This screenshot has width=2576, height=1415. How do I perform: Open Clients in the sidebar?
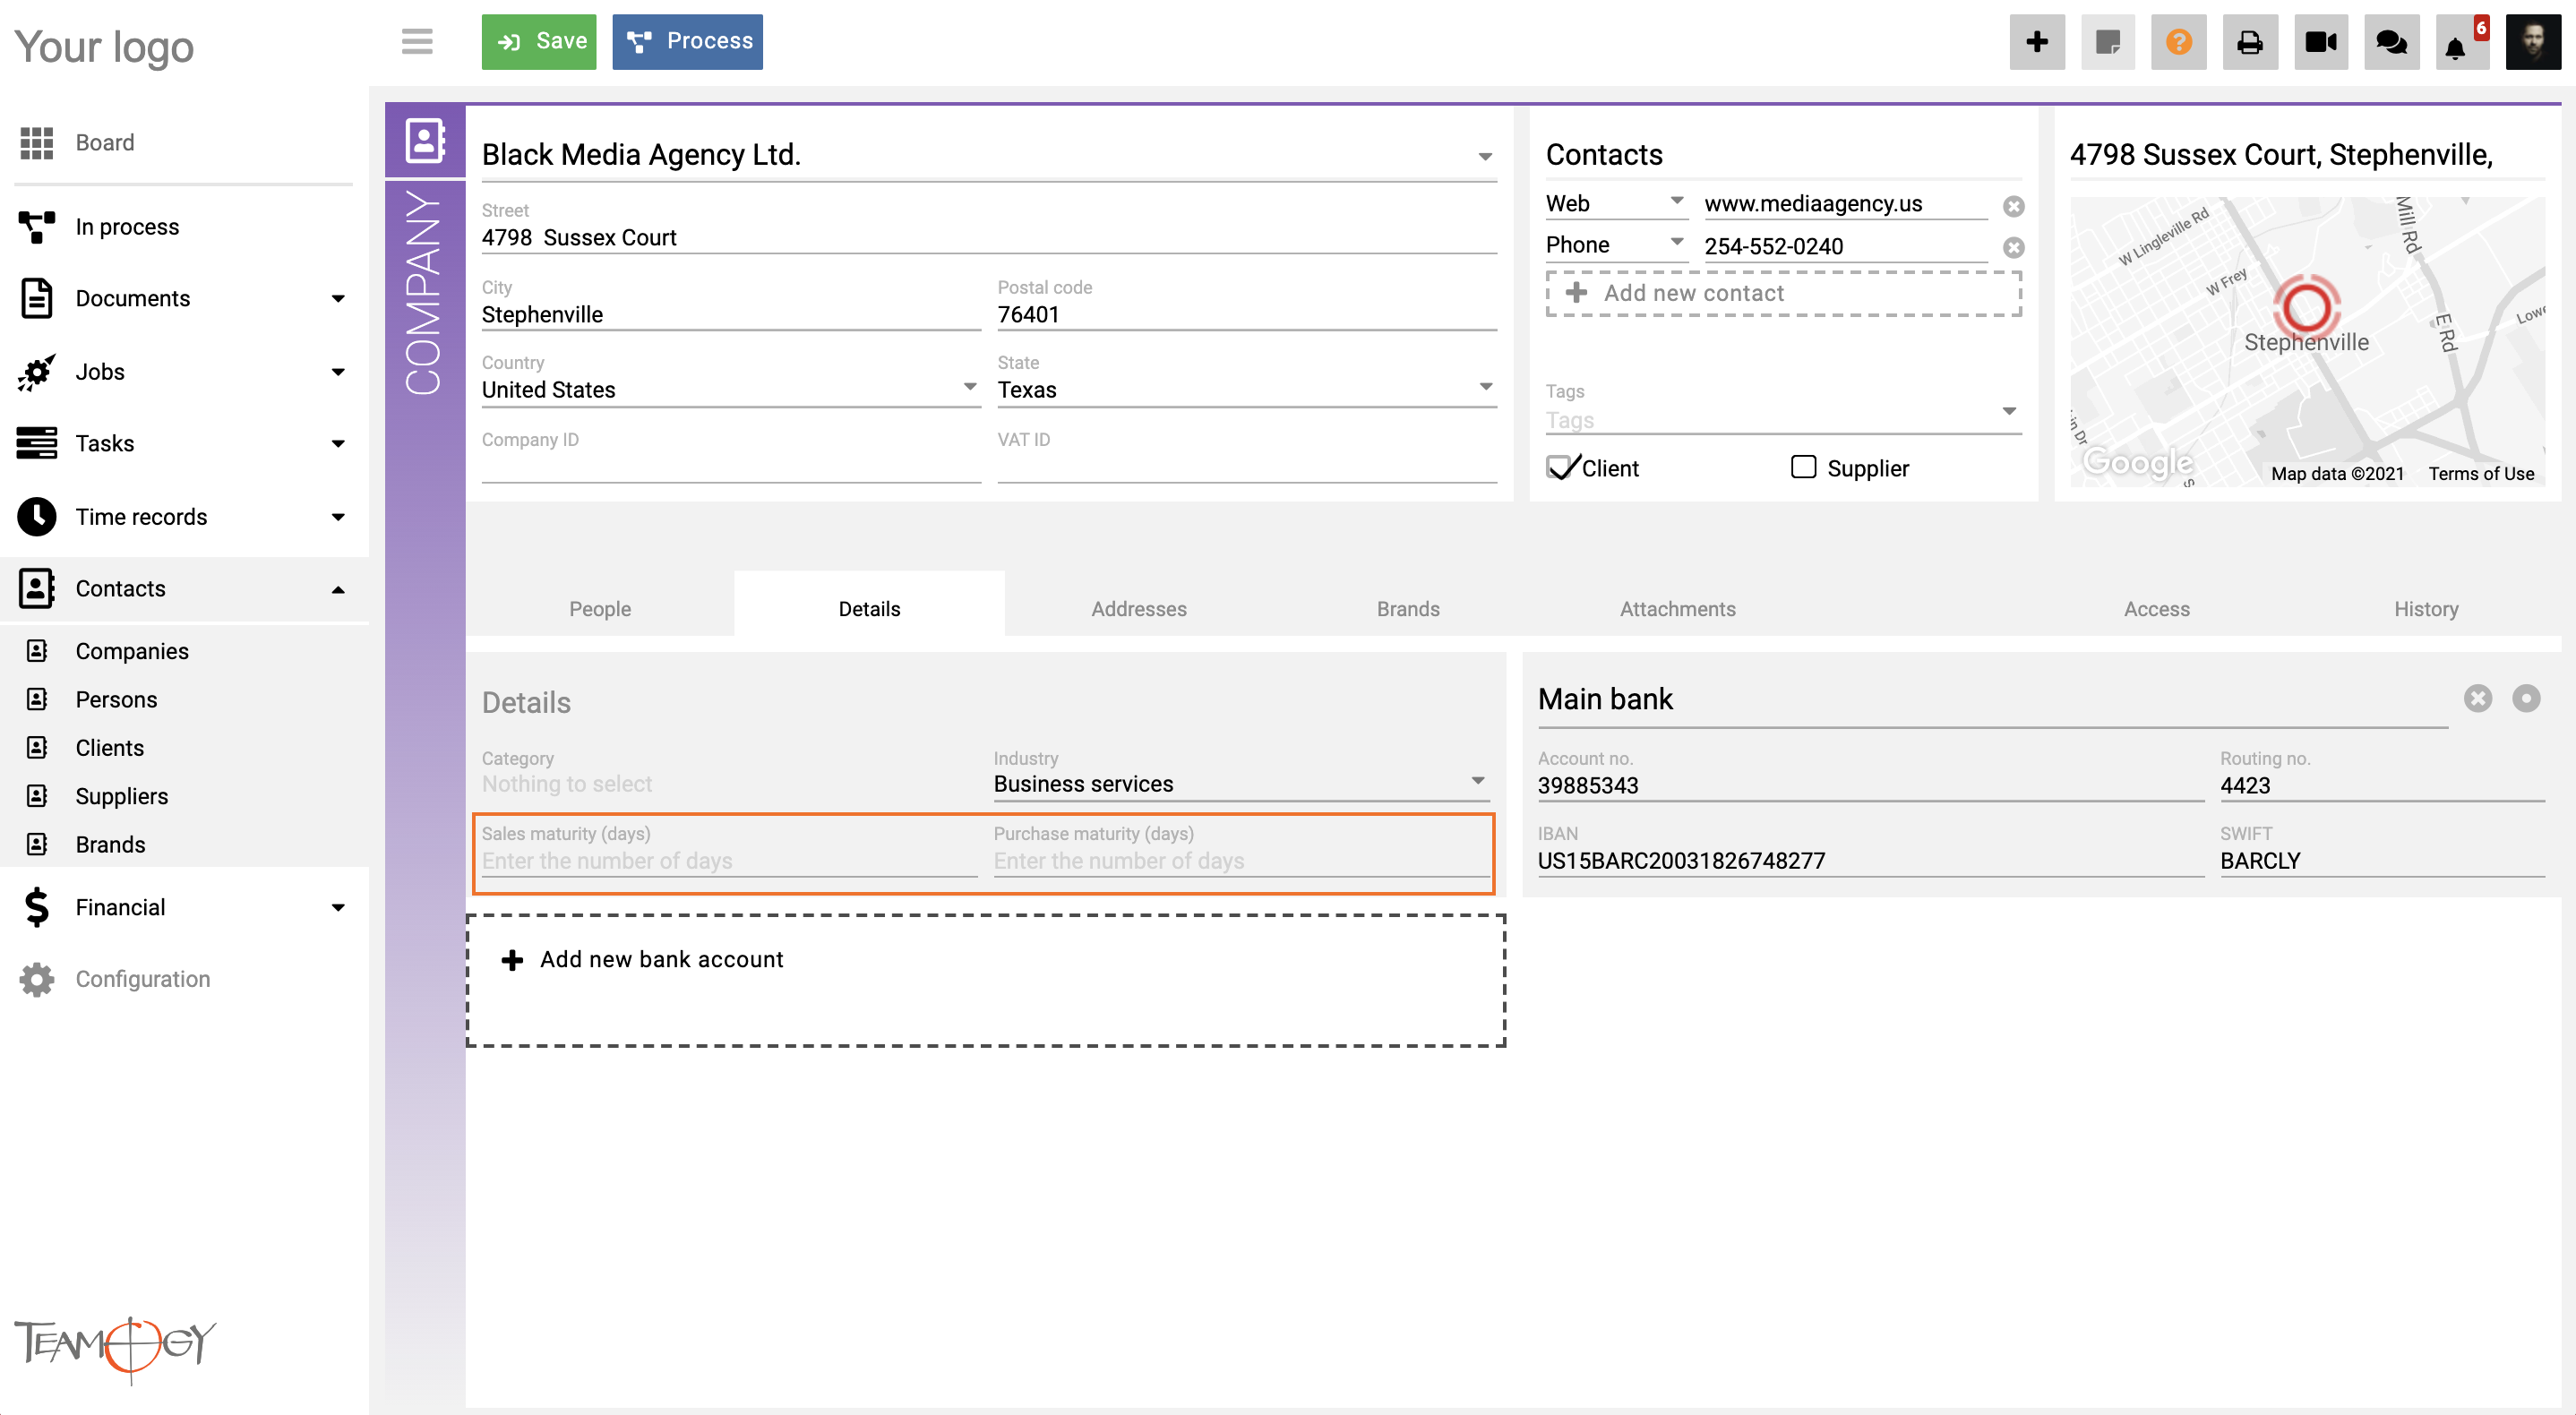pyautogui.click(x=110, y=748)
